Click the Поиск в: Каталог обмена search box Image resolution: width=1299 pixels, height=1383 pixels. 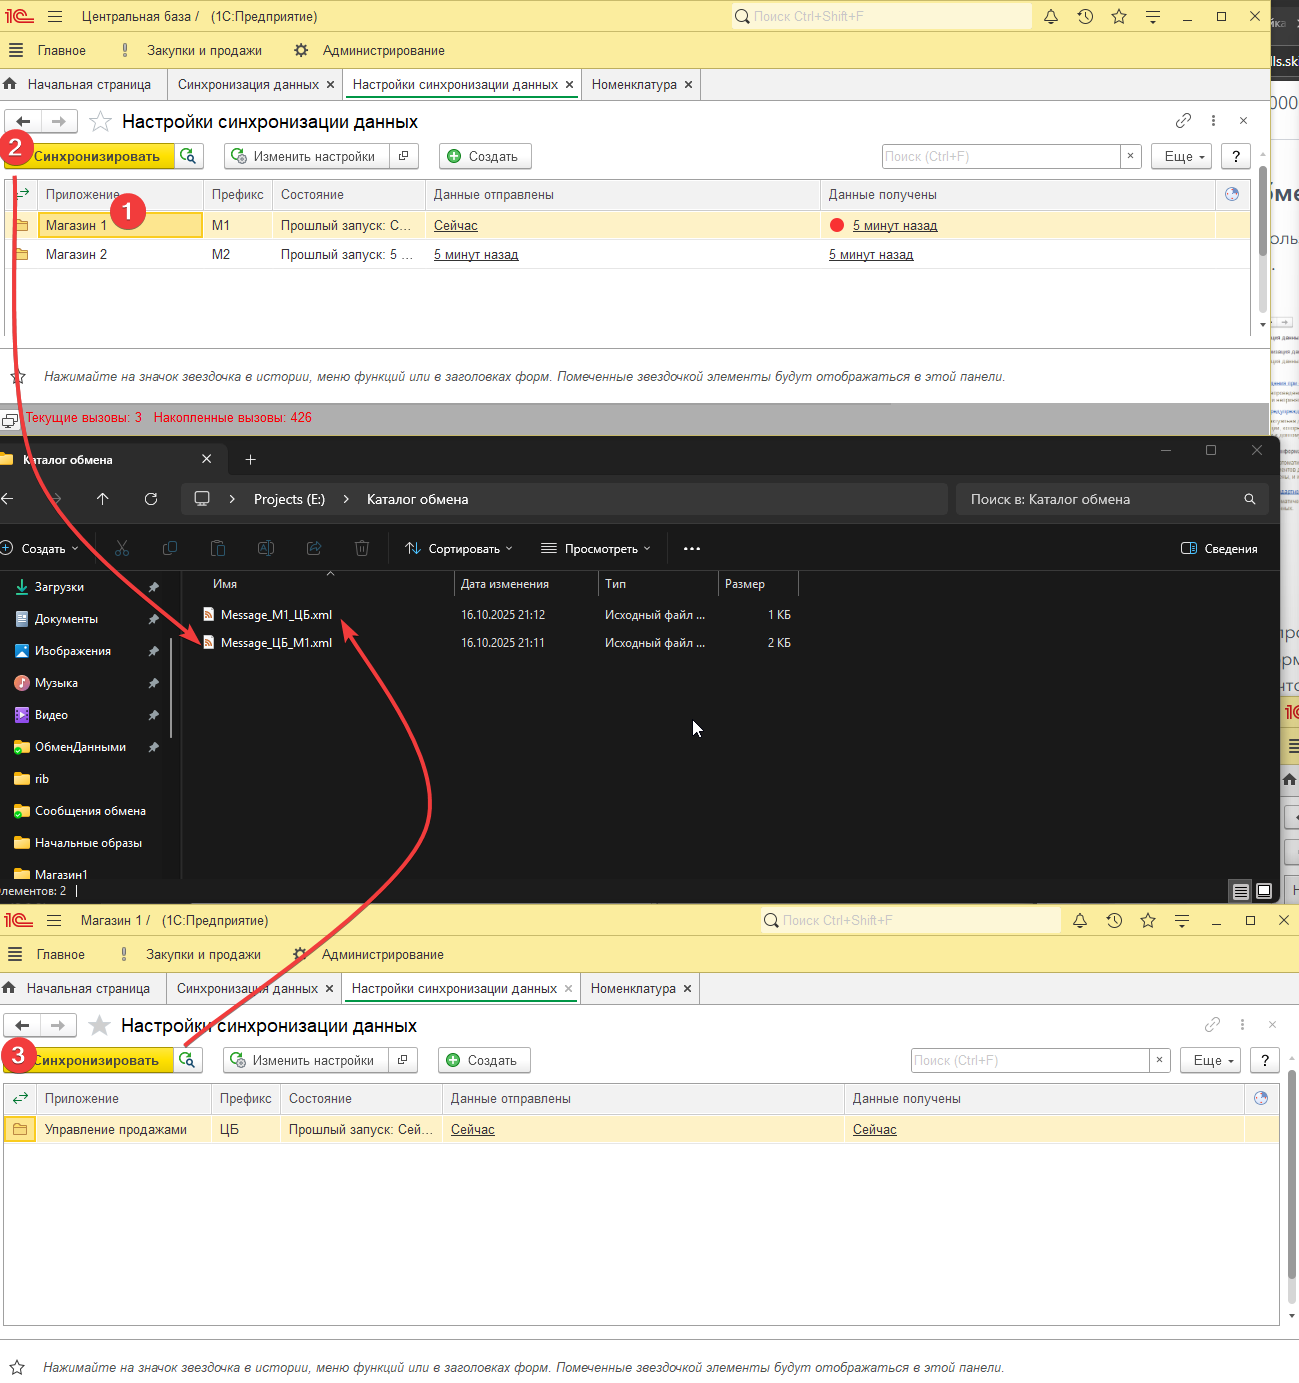click(x=1100, y=499)
